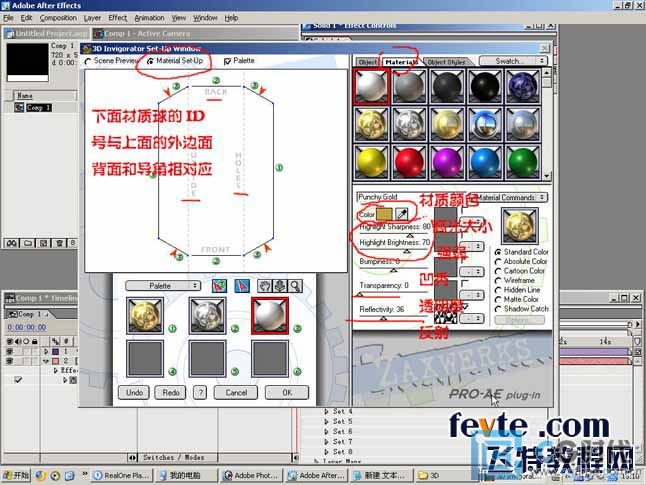
Task: Select the arrow tool with green badge
Action: coord(219,286)
